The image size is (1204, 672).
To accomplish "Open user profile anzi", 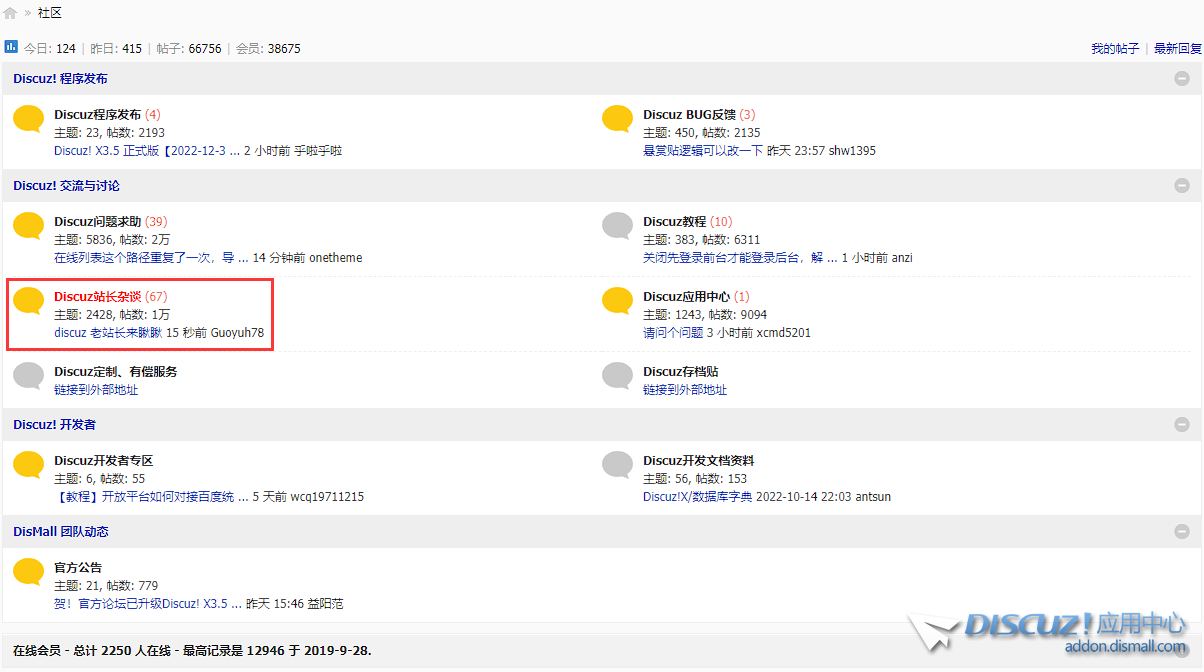I will (x=902, y=258).
